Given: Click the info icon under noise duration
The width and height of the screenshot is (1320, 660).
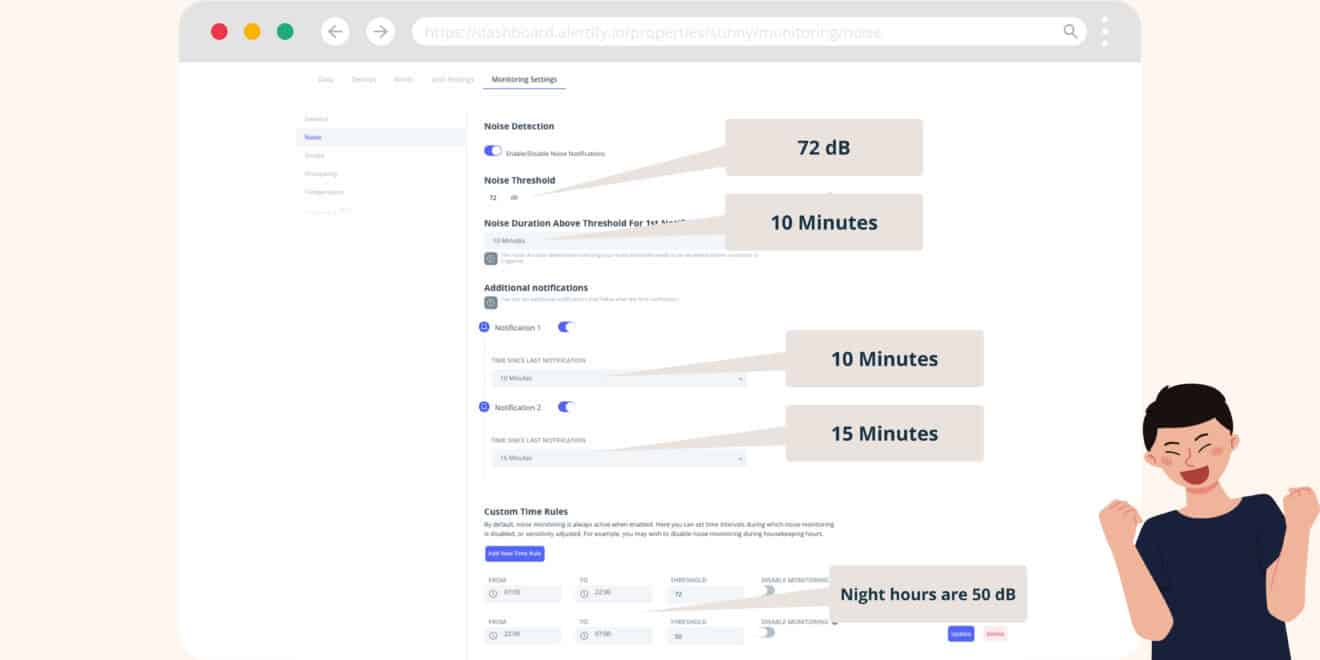Looking at the screenshot, I should click(491, 258).
